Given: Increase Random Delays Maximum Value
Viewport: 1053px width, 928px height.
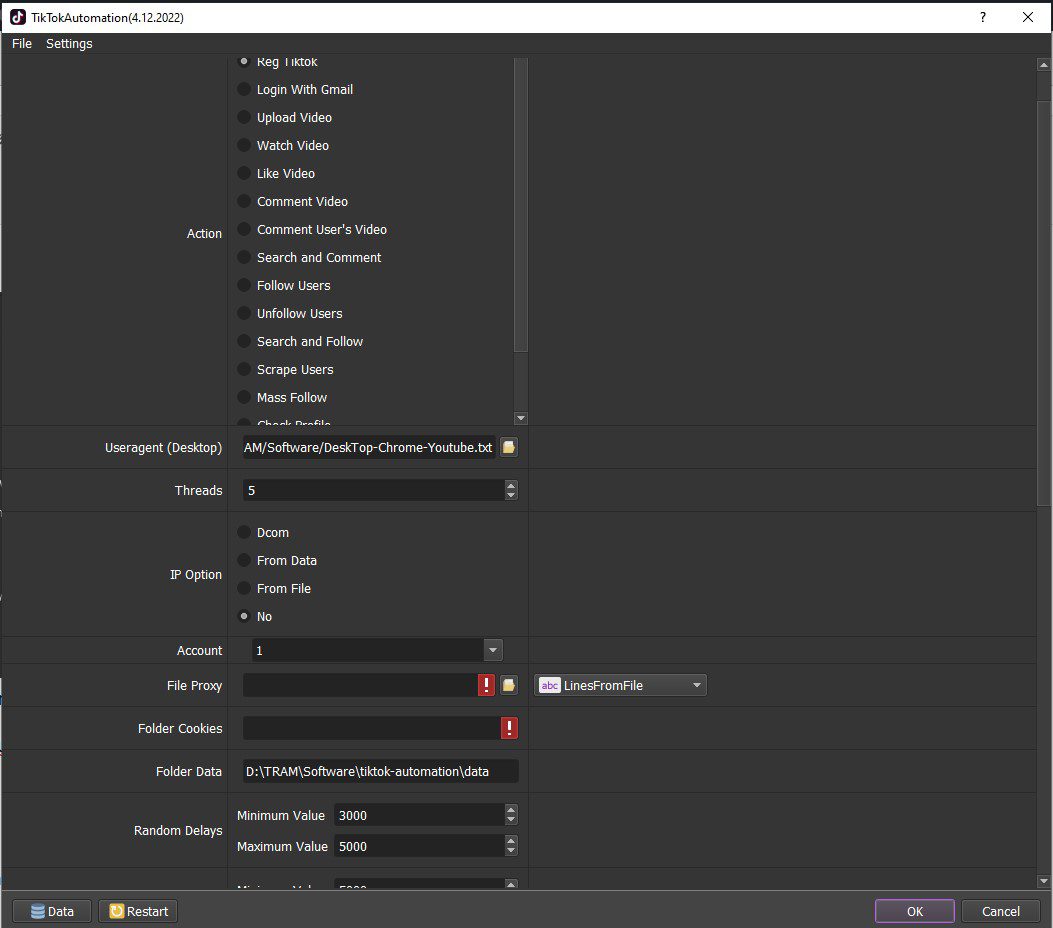Looking at the screenshot, I should 511,841.
